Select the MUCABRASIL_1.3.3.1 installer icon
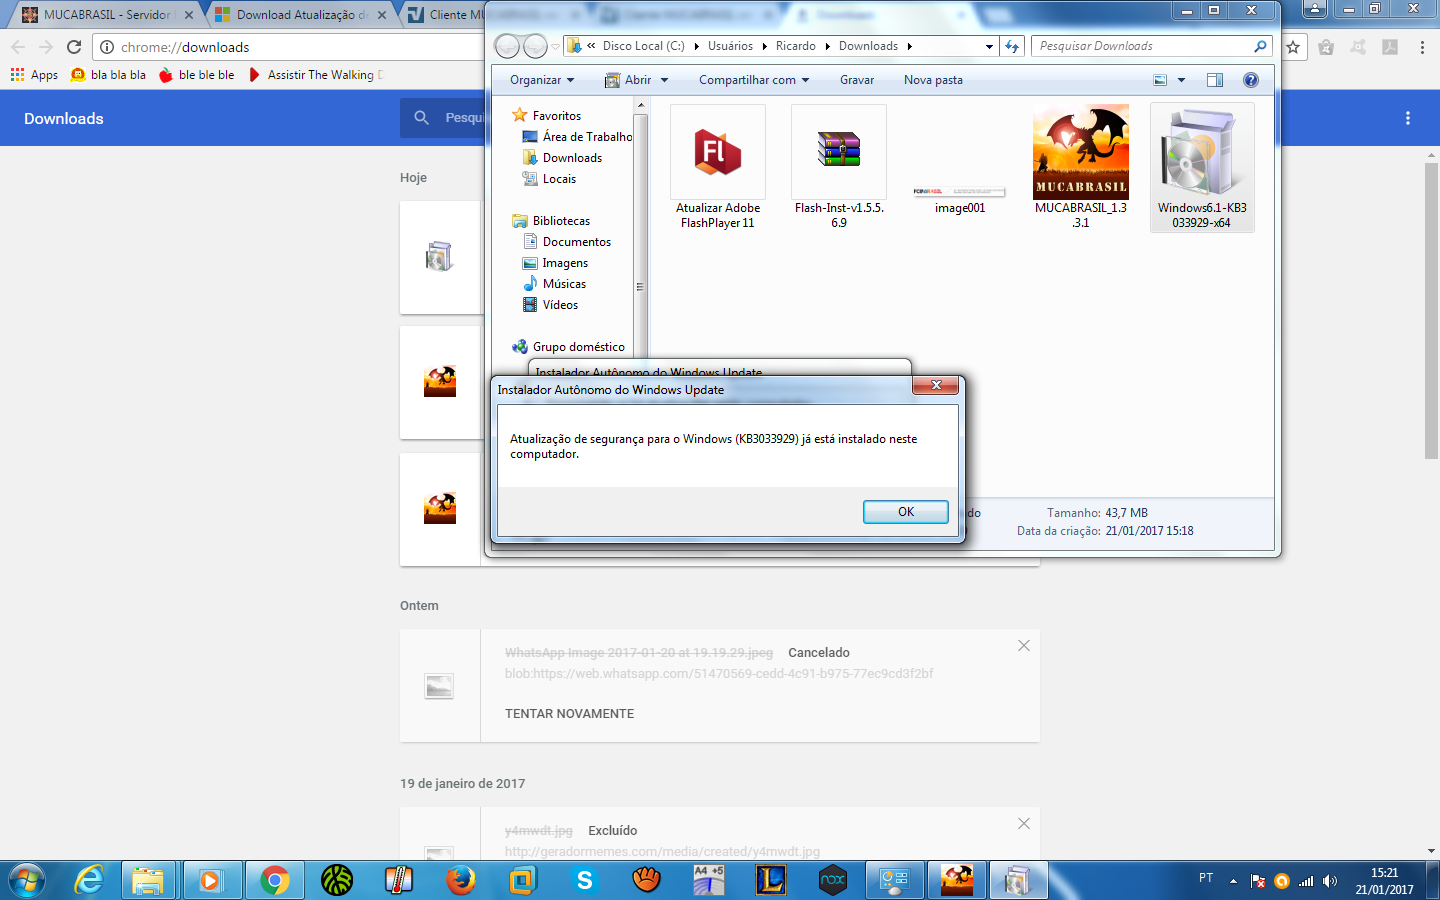Image resolution: width=1440 pixels, height=900 pixels. pyautogui.click(x=1080, y=153)
